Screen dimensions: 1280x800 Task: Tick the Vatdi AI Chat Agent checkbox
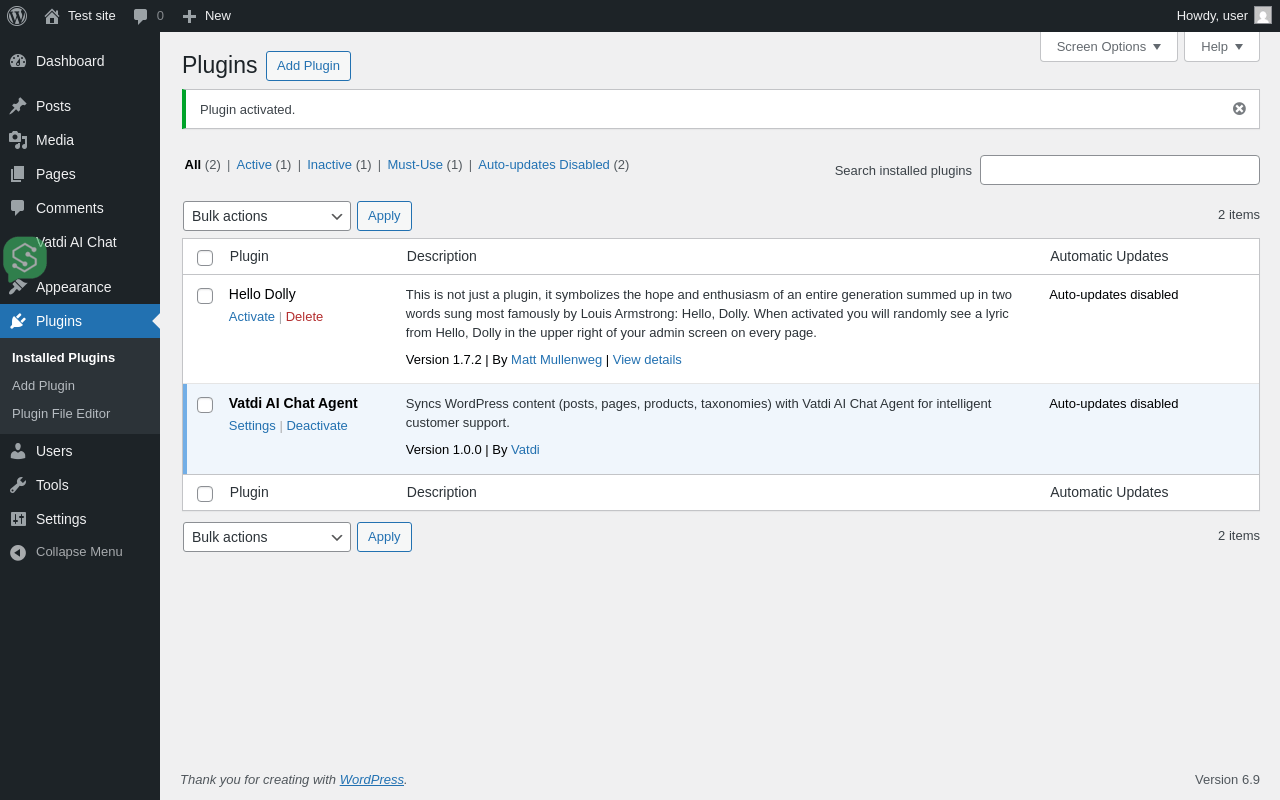pyautogui.click(x=205, y=405)
